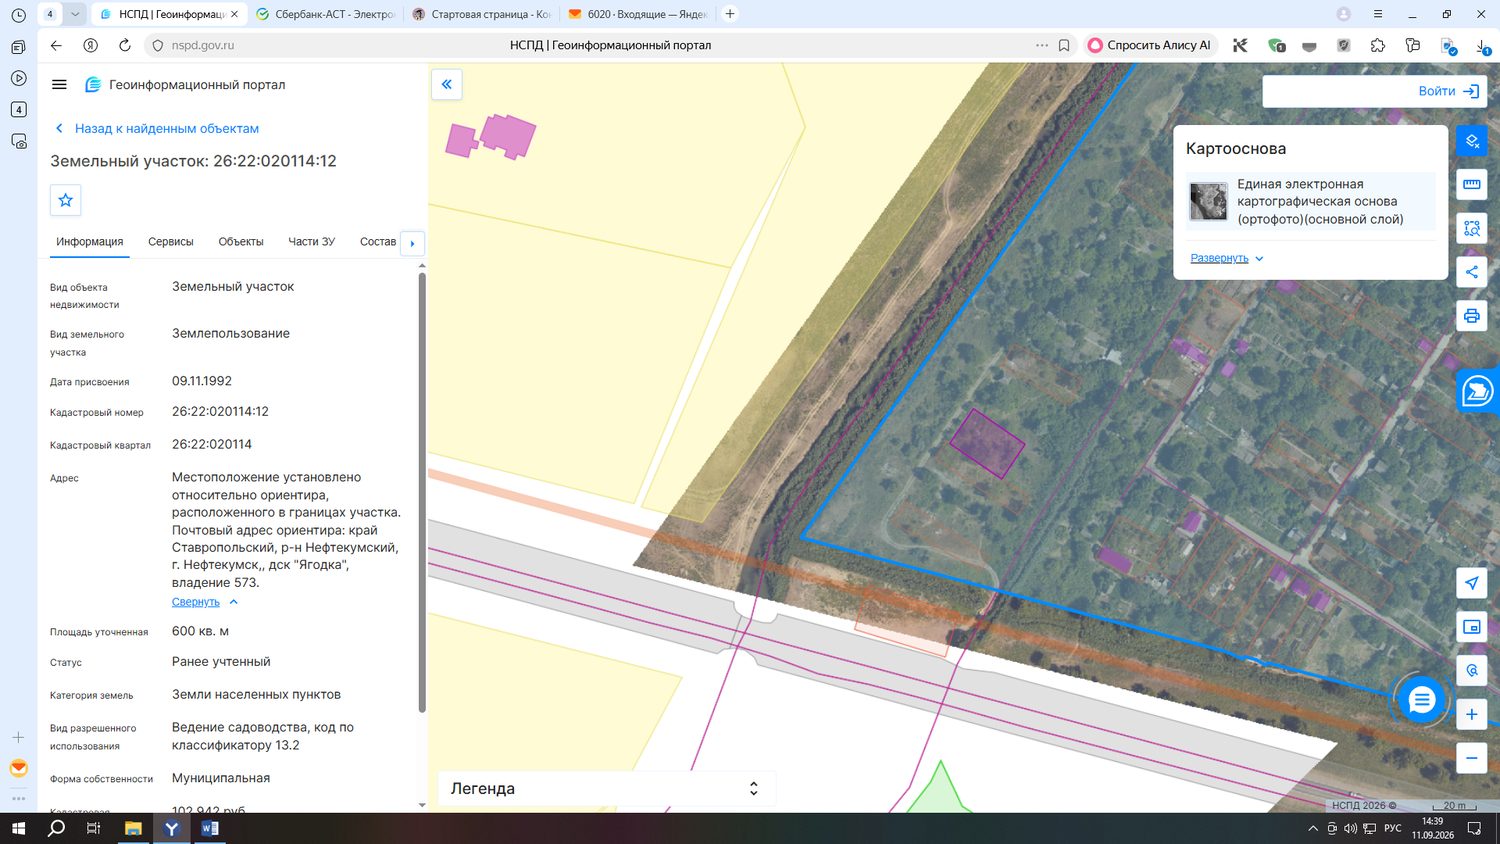Expand the Легенда panel
The height and width of the screenshot is (844, 1500).
coord(606,788)
